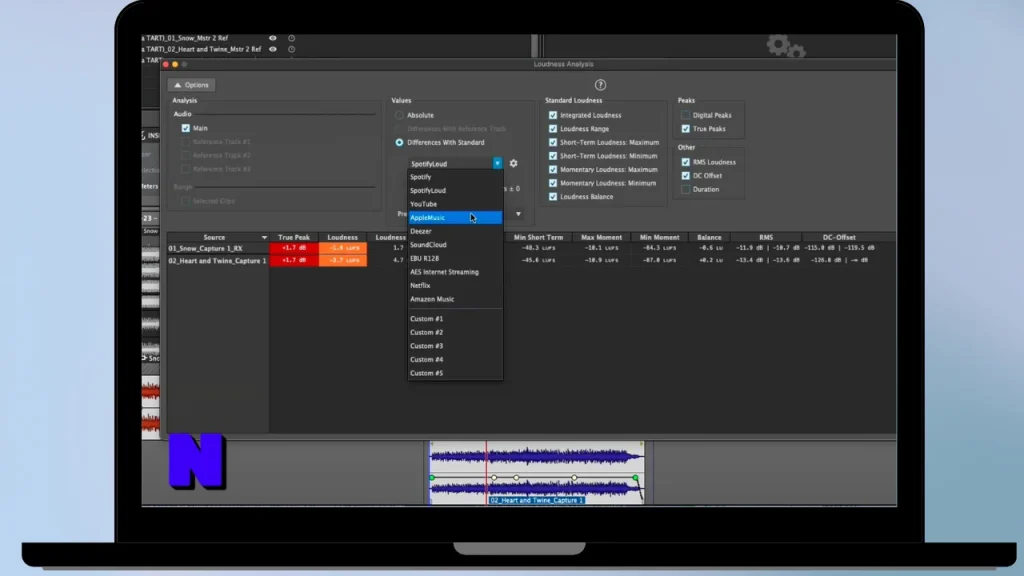Click Balance column header

point(709,238)
